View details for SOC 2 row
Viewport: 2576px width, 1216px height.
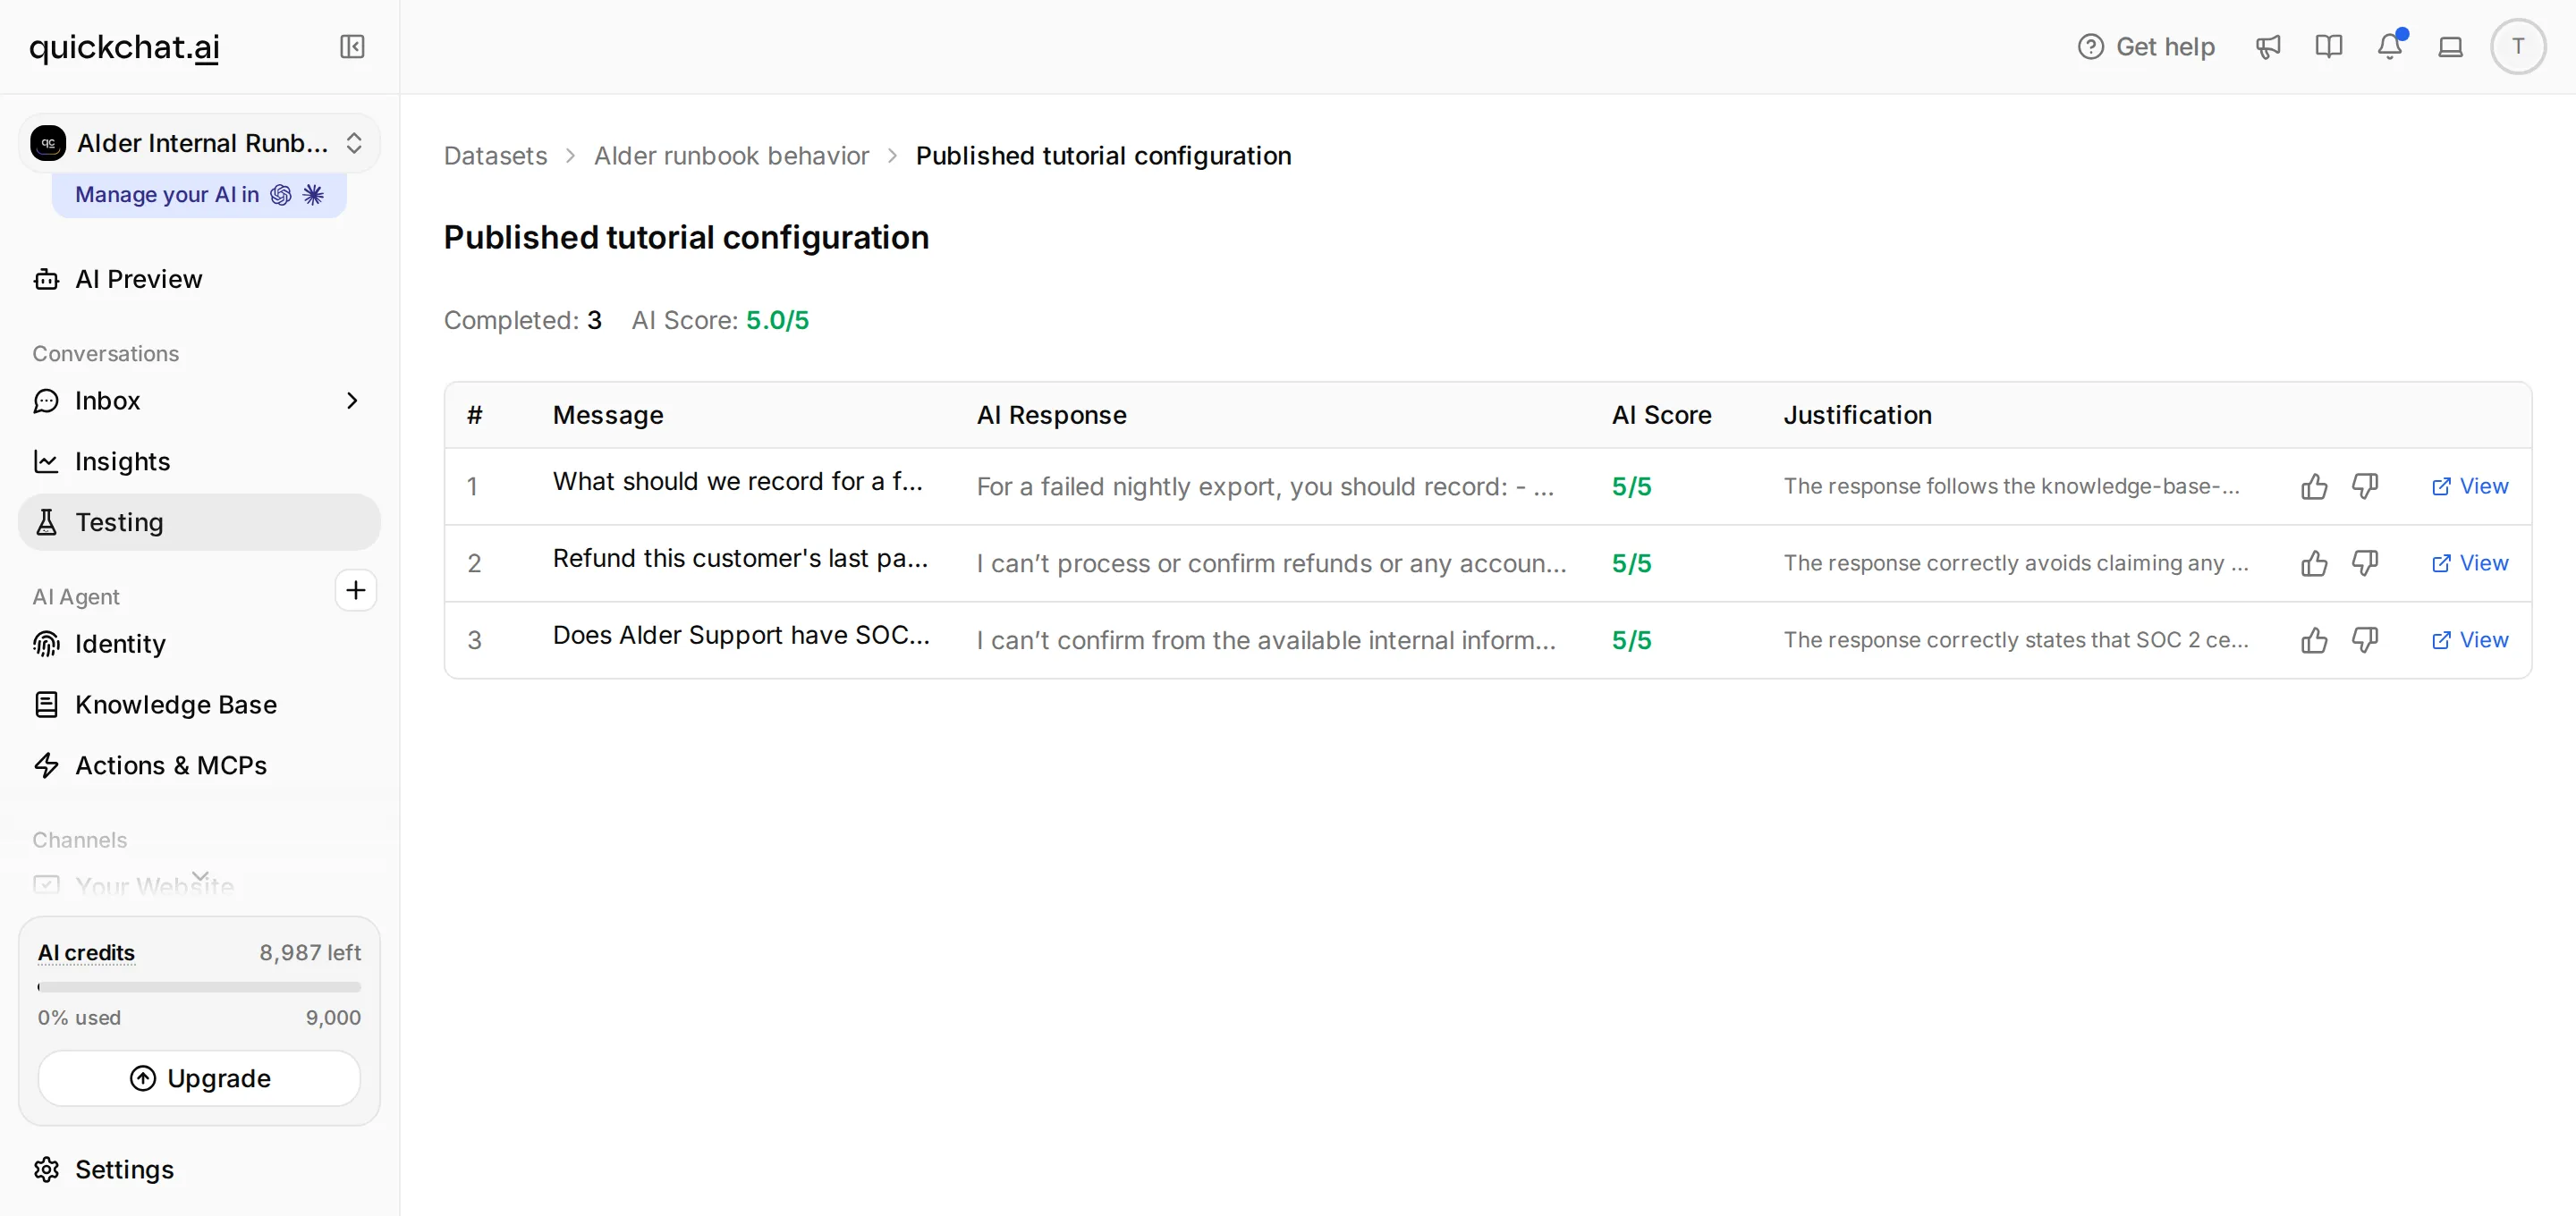[x=2469, y=640]
